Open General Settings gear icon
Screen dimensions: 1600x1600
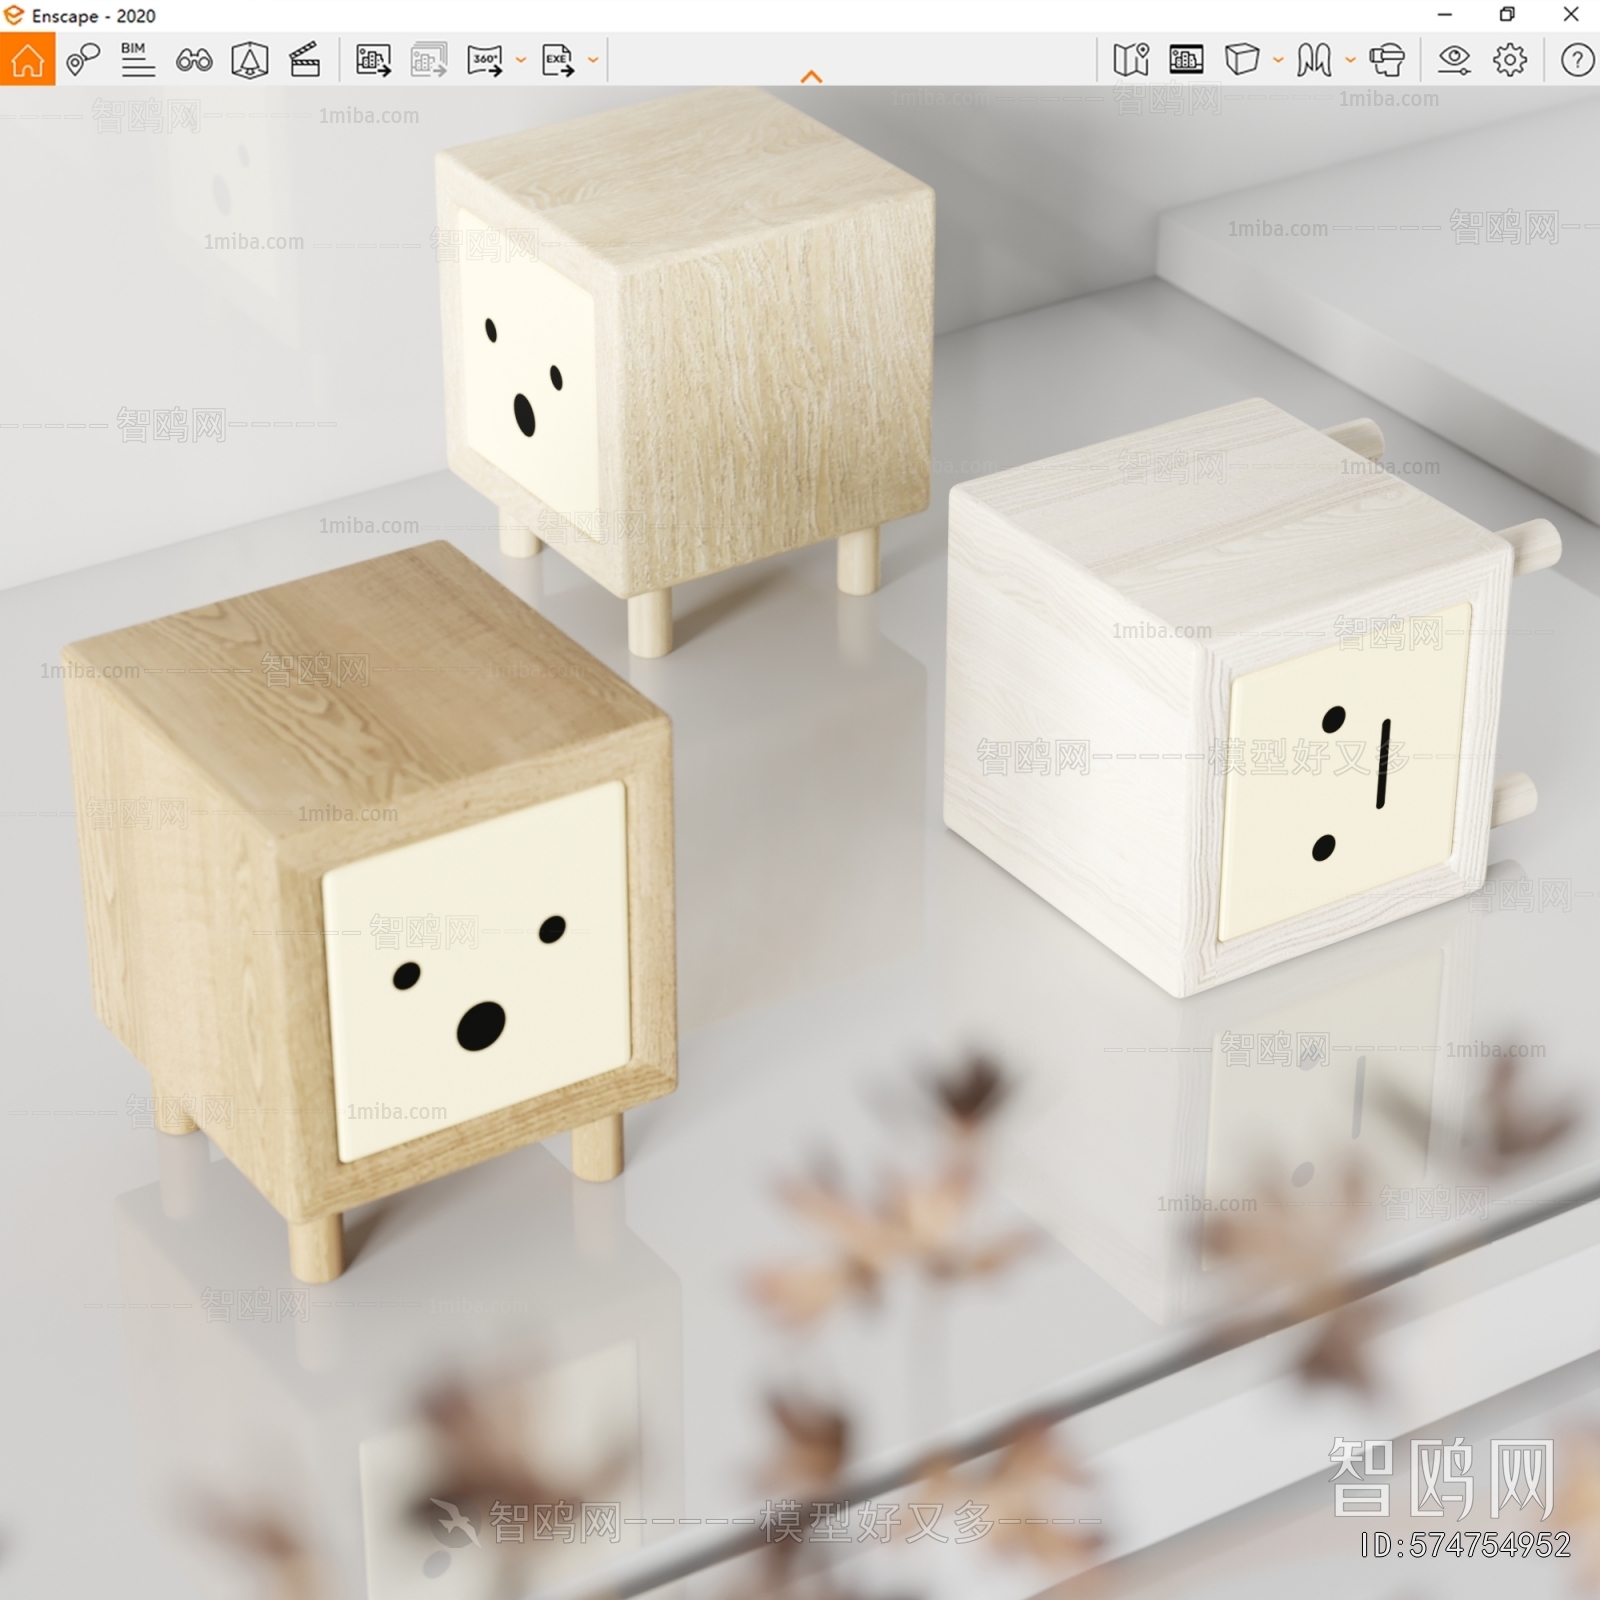click(x=1510, y=60)
